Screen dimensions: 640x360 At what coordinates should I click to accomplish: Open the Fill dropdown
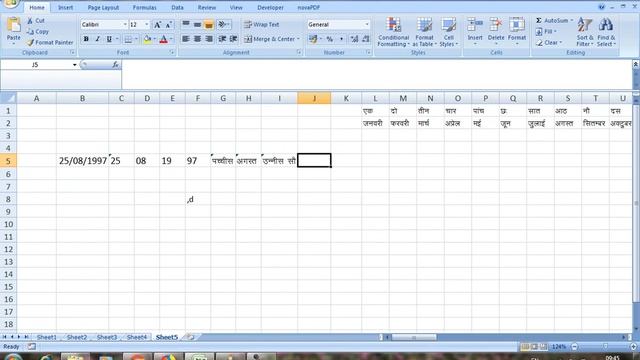546,31
